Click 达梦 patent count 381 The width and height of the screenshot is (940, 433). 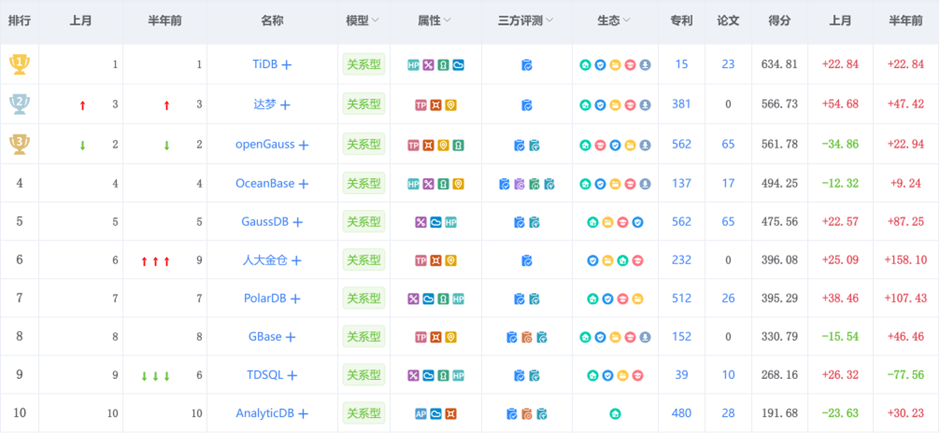click(681, 104)
